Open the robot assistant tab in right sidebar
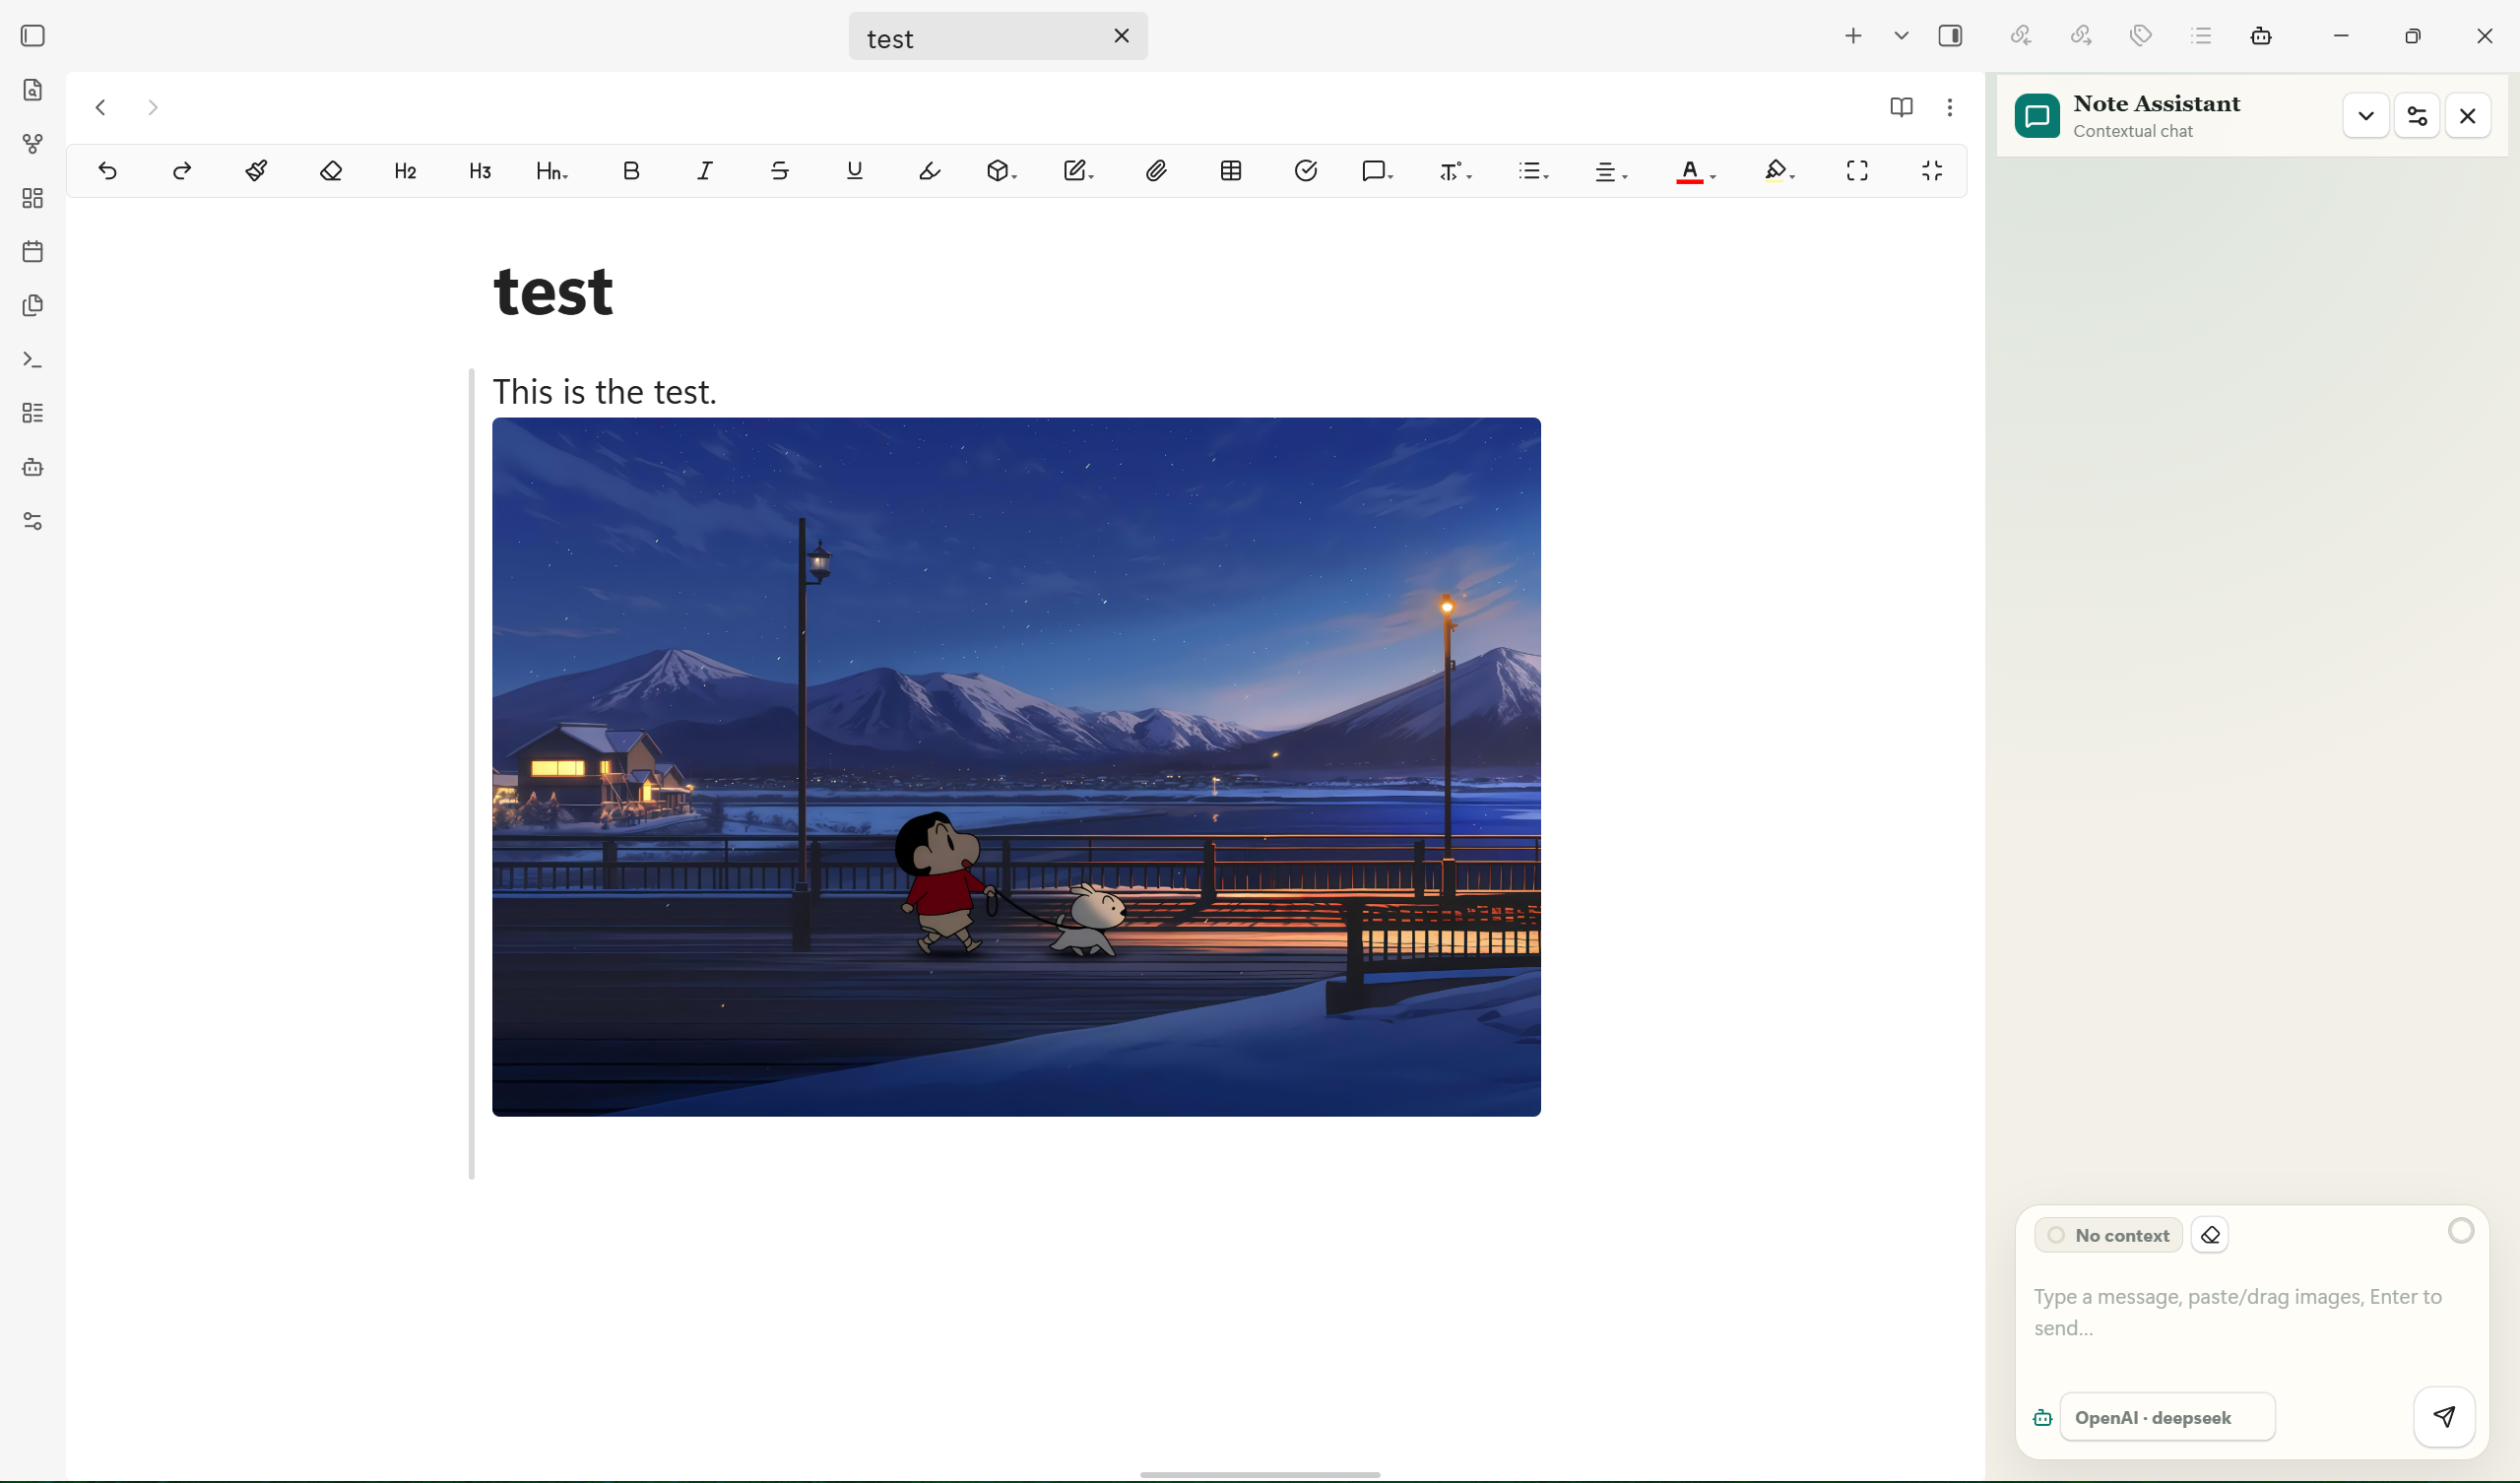The image size is (2520, 1483). (x=2261, y=36)
